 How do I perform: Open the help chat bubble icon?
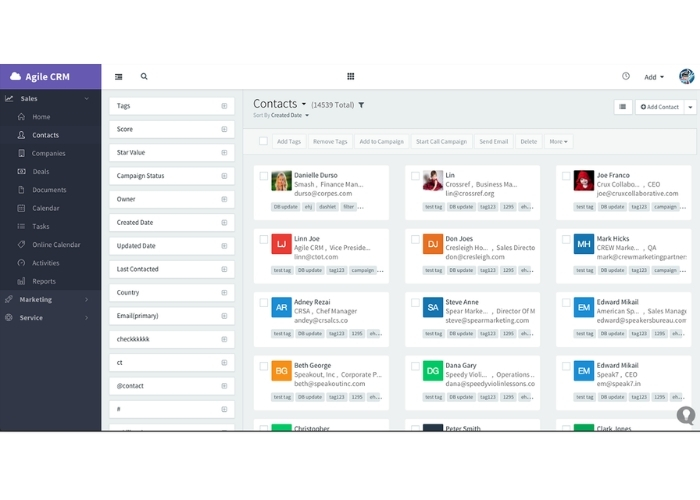tap(686, 415)
